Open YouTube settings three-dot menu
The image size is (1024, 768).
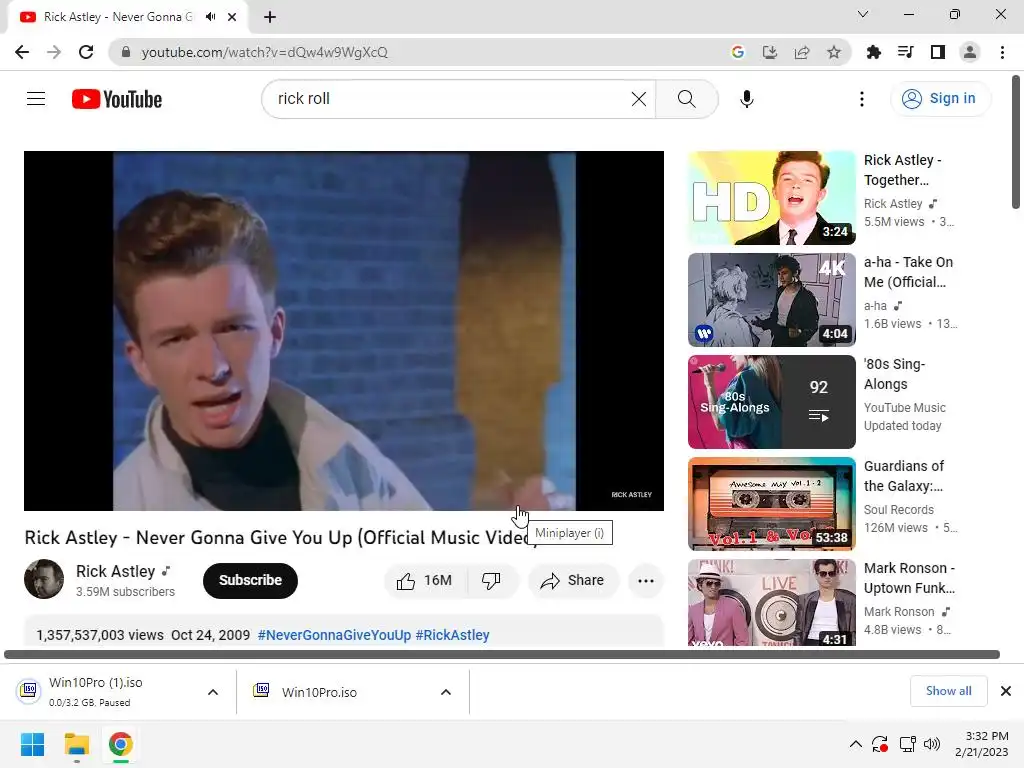tap(861, 99)
